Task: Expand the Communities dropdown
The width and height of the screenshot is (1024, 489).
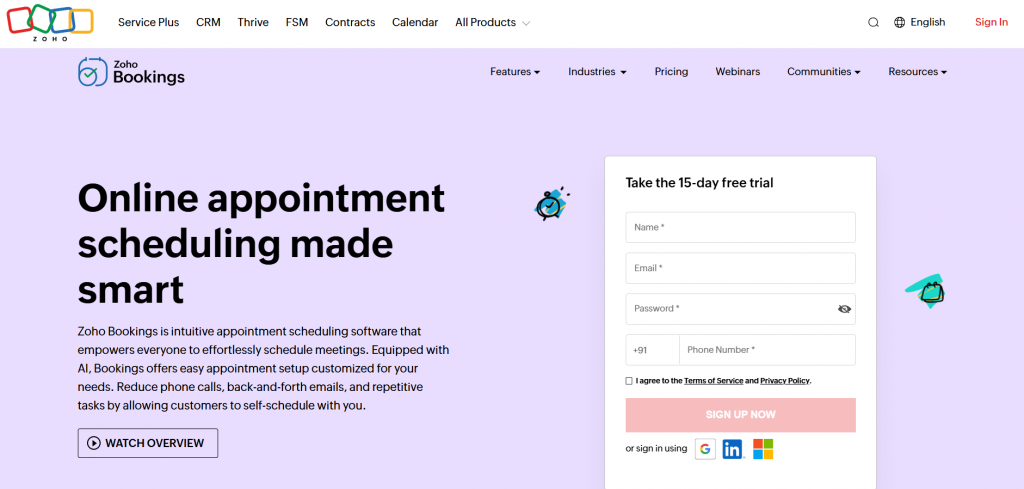Action: [824, 72]
